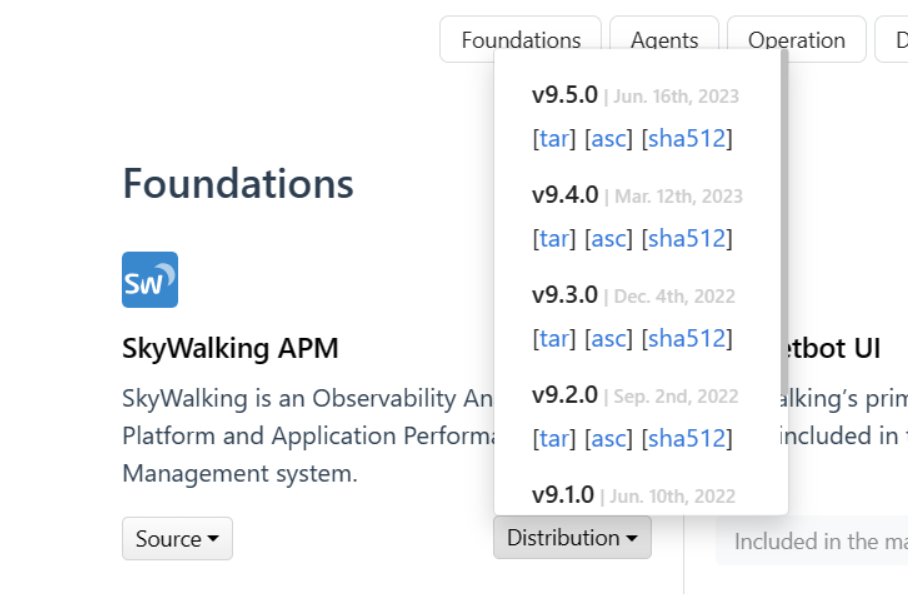
Task: Click the SkyWalking SW logo icon
Action: [150, 280]
